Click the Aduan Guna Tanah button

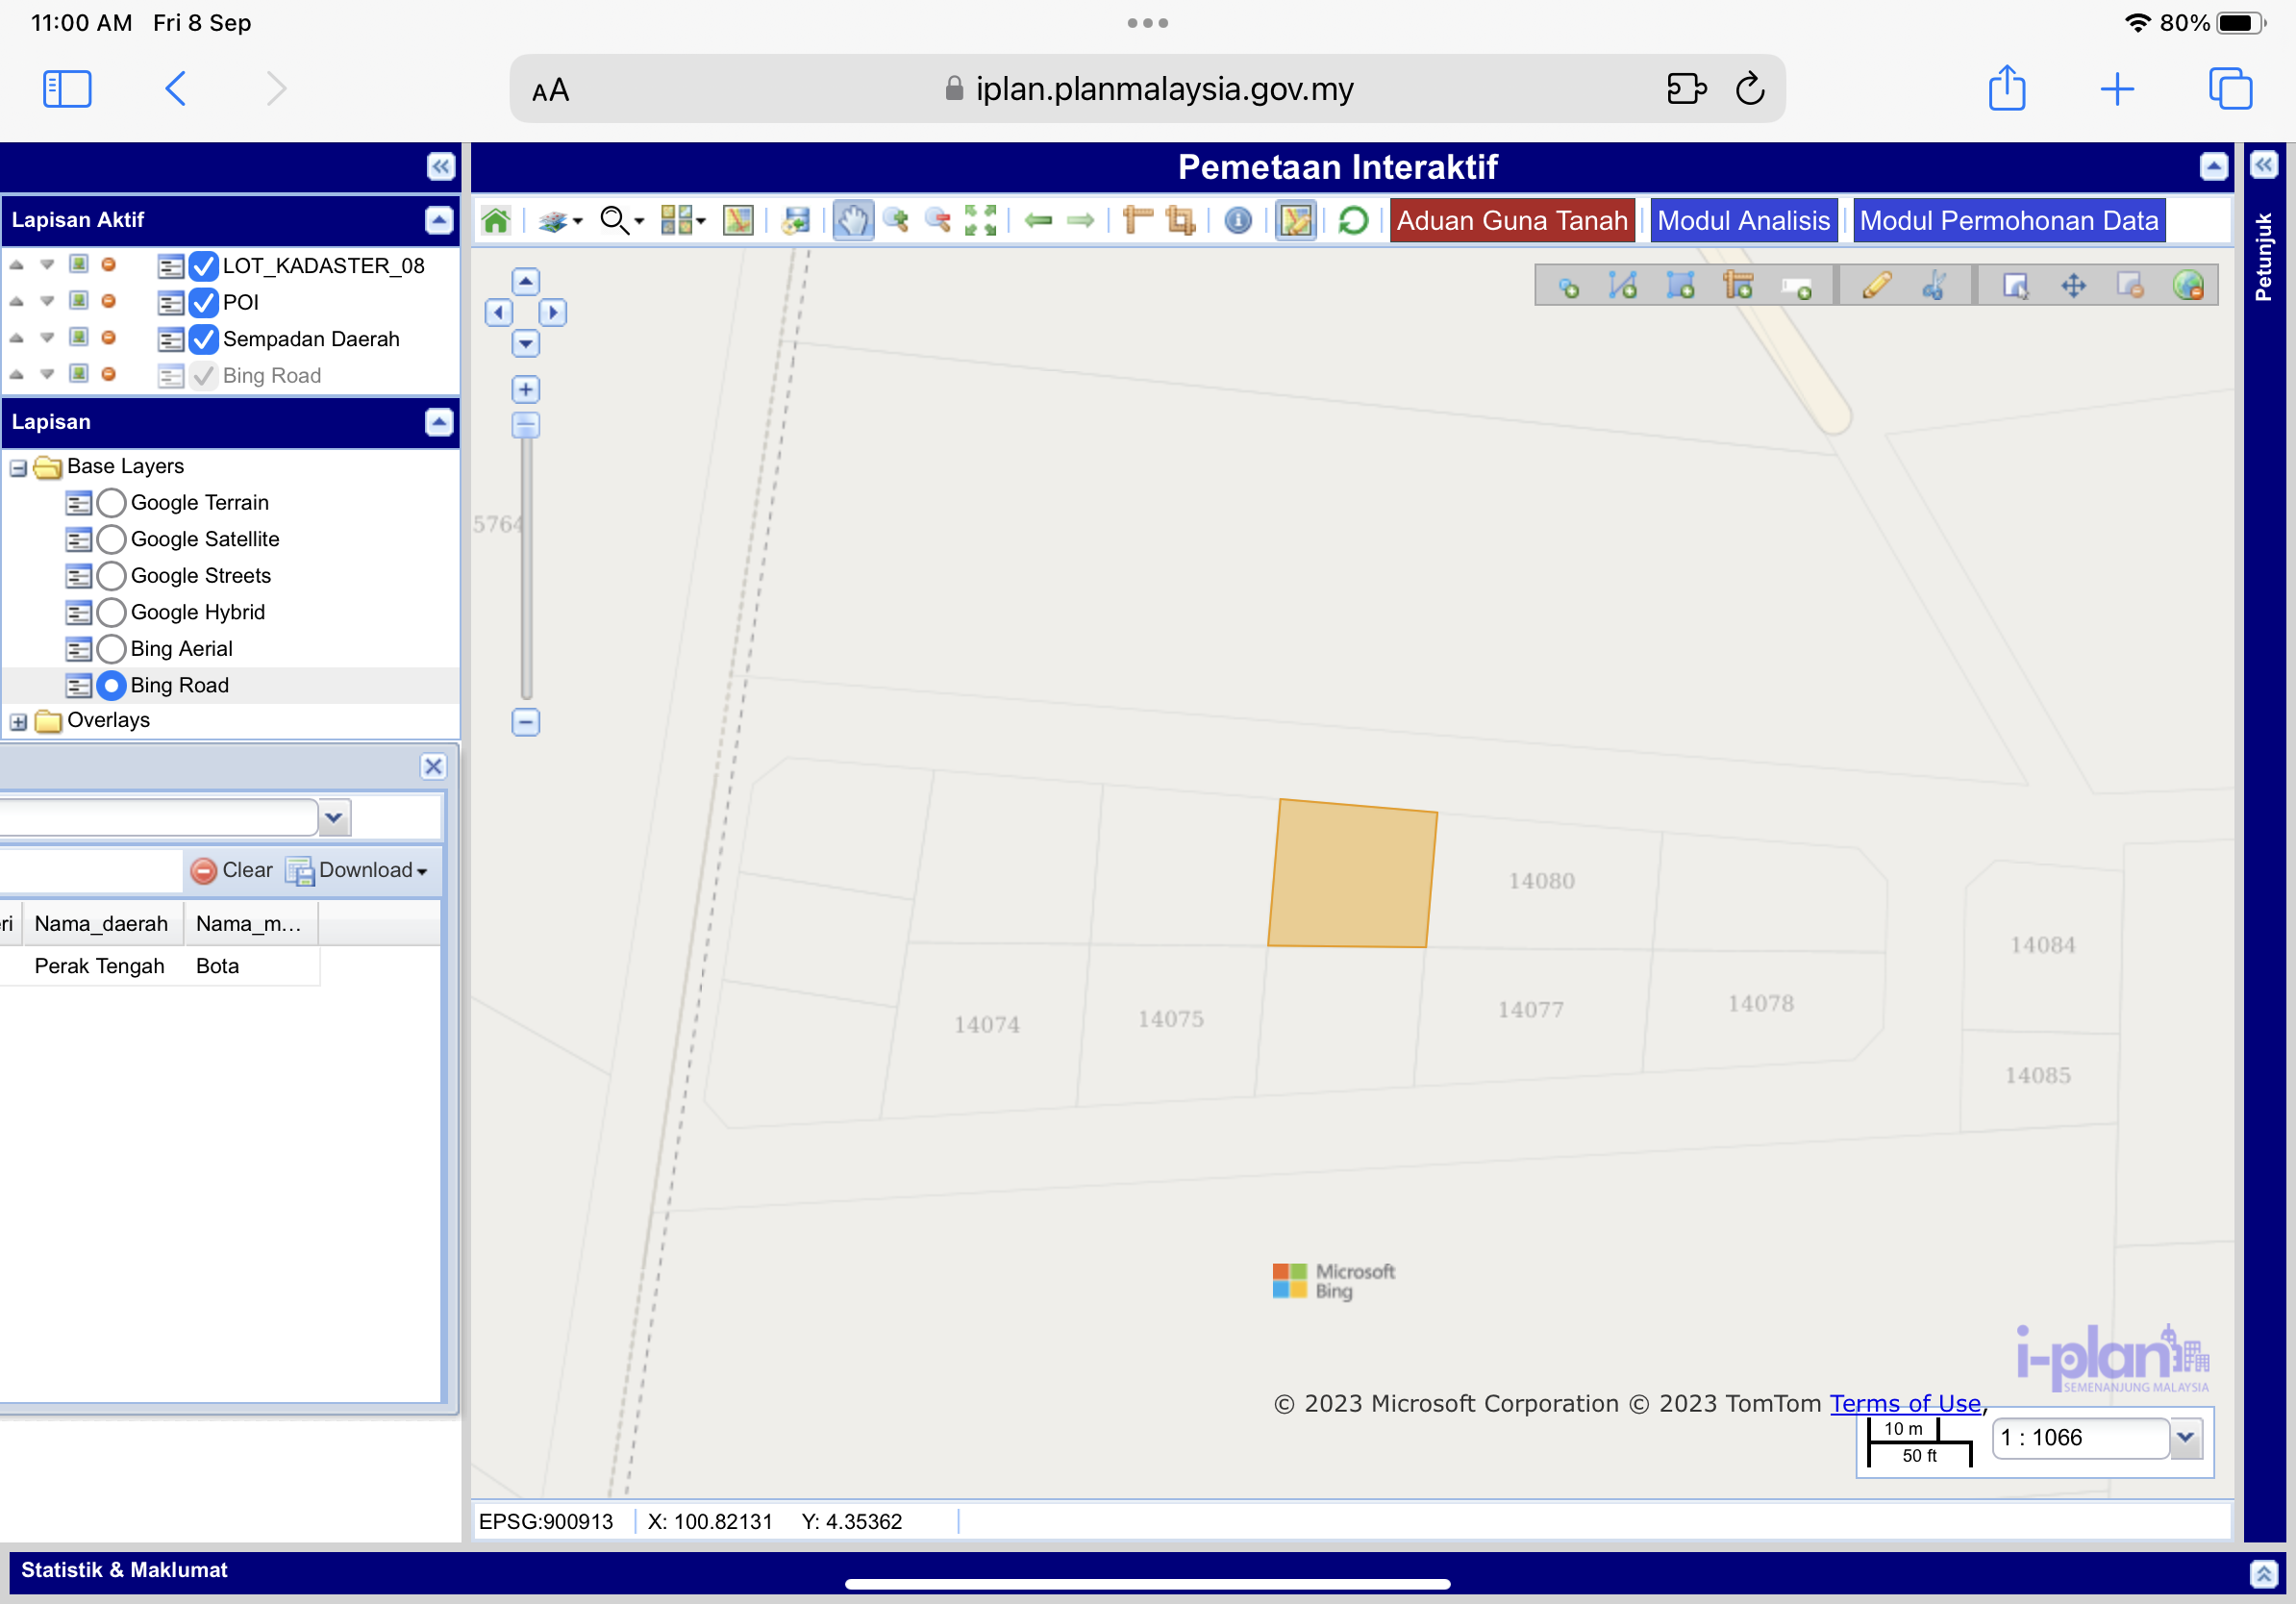(1511, 220)
